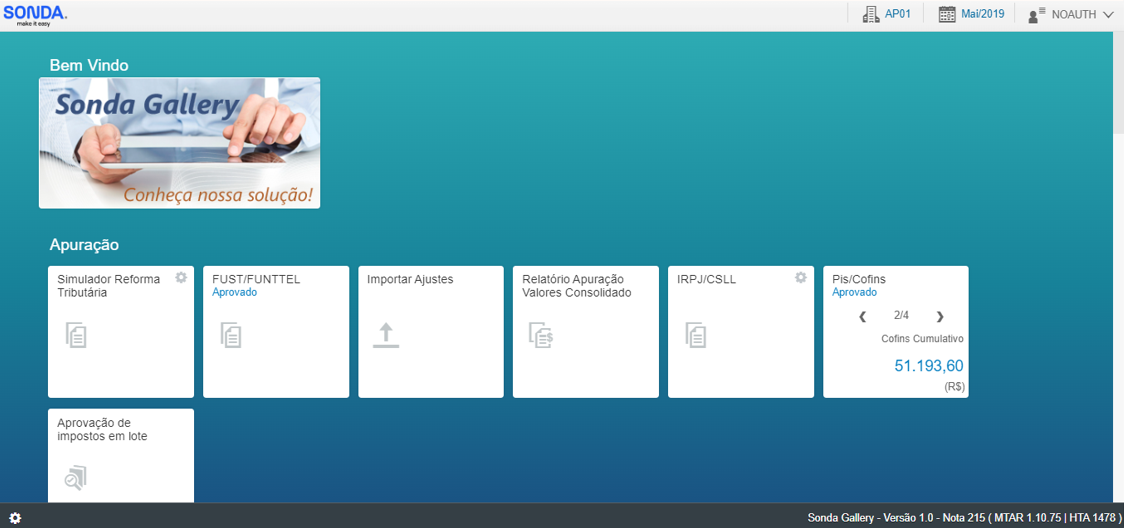
Task: Select the AP01 company link
Action: (x=897, y=14)
